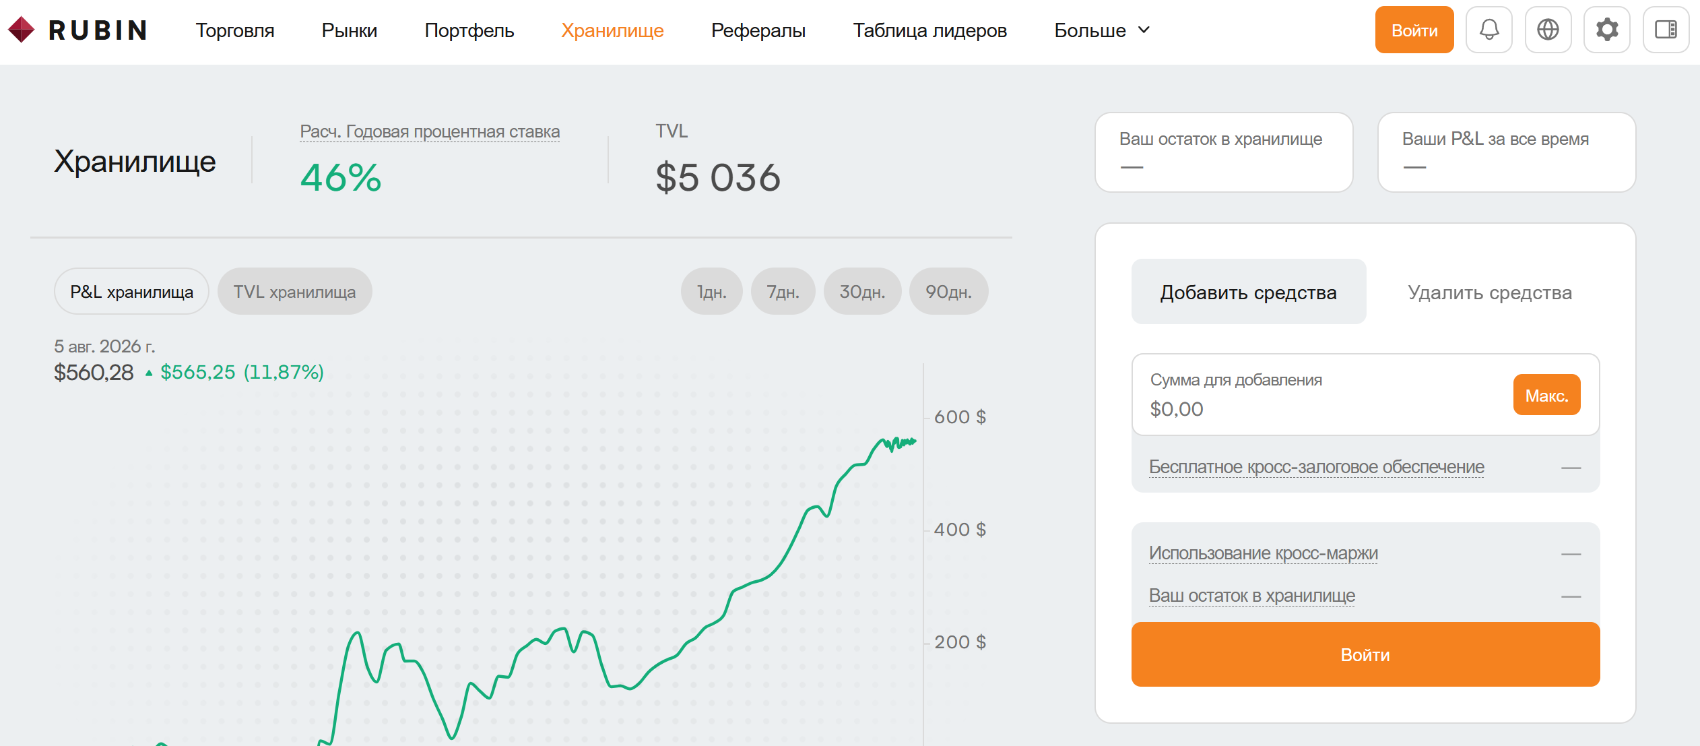This screenshot has height=746, width=1700.
Task: Expand the Больше dropdown menu
Action: click(1102, 30)
